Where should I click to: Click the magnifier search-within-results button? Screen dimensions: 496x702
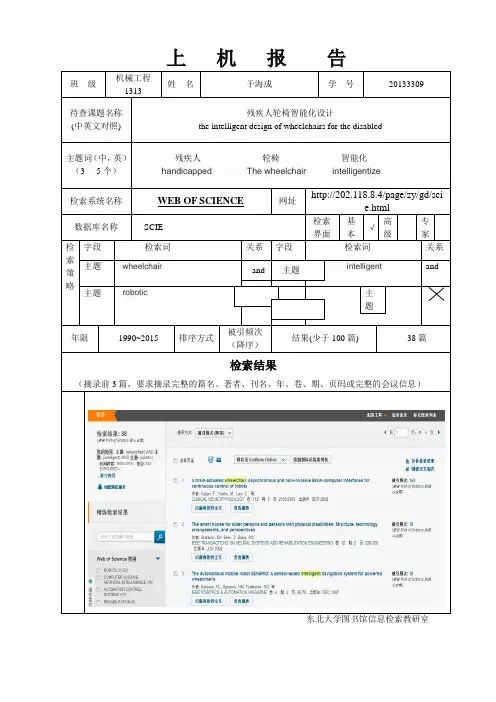[159, 536]
